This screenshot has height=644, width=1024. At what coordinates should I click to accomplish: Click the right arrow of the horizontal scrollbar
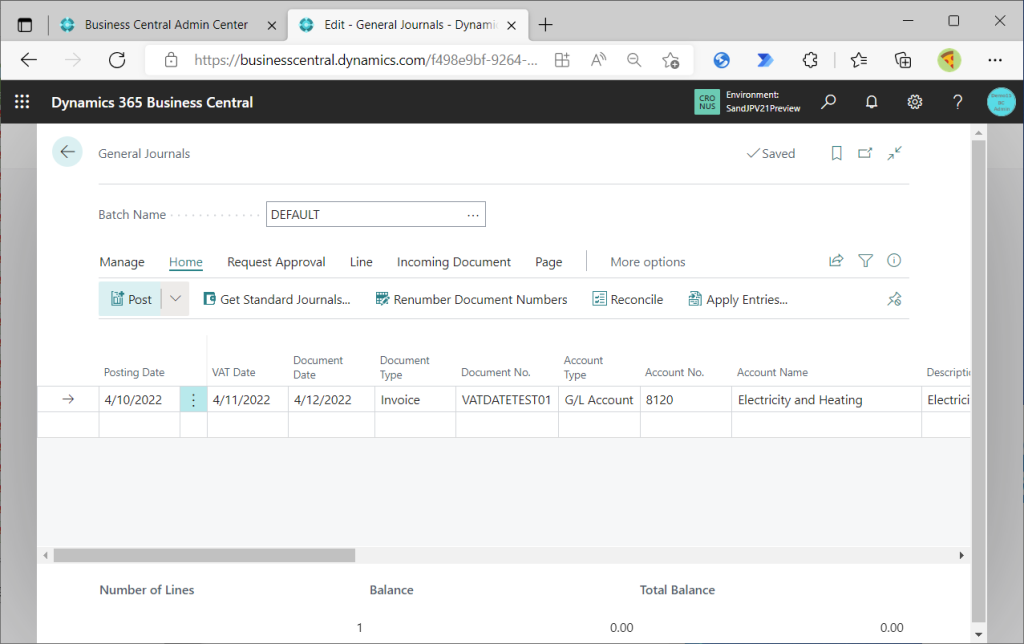(961, 555)
